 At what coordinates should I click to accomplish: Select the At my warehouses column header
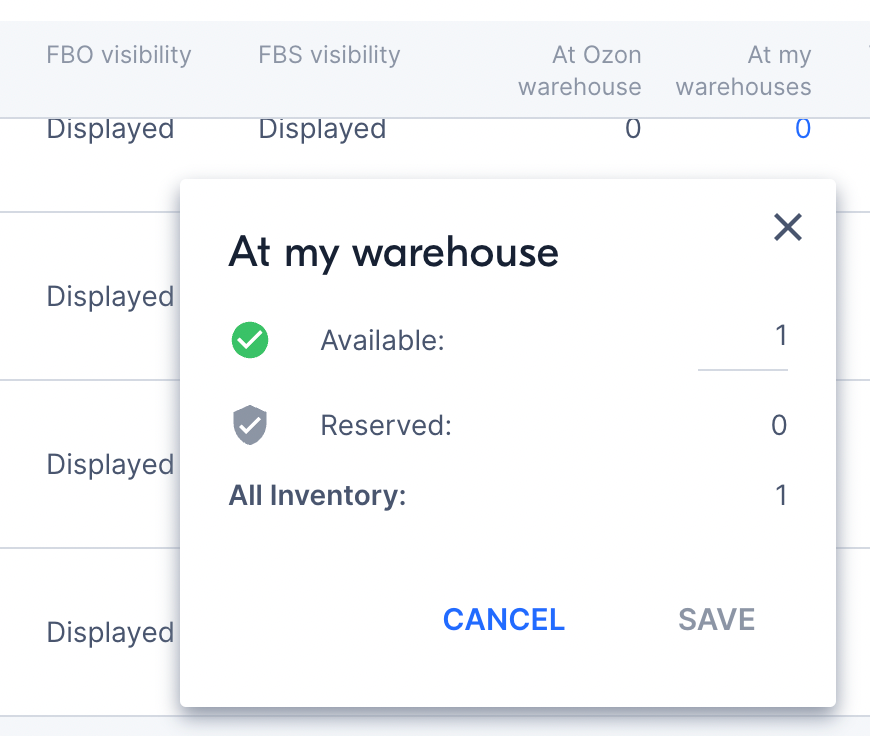(x=744, y=70)
